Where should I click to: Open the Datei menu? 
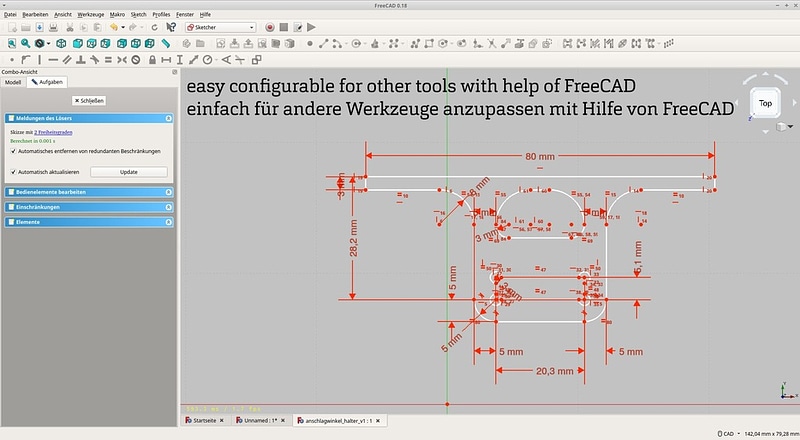point(10,14)
